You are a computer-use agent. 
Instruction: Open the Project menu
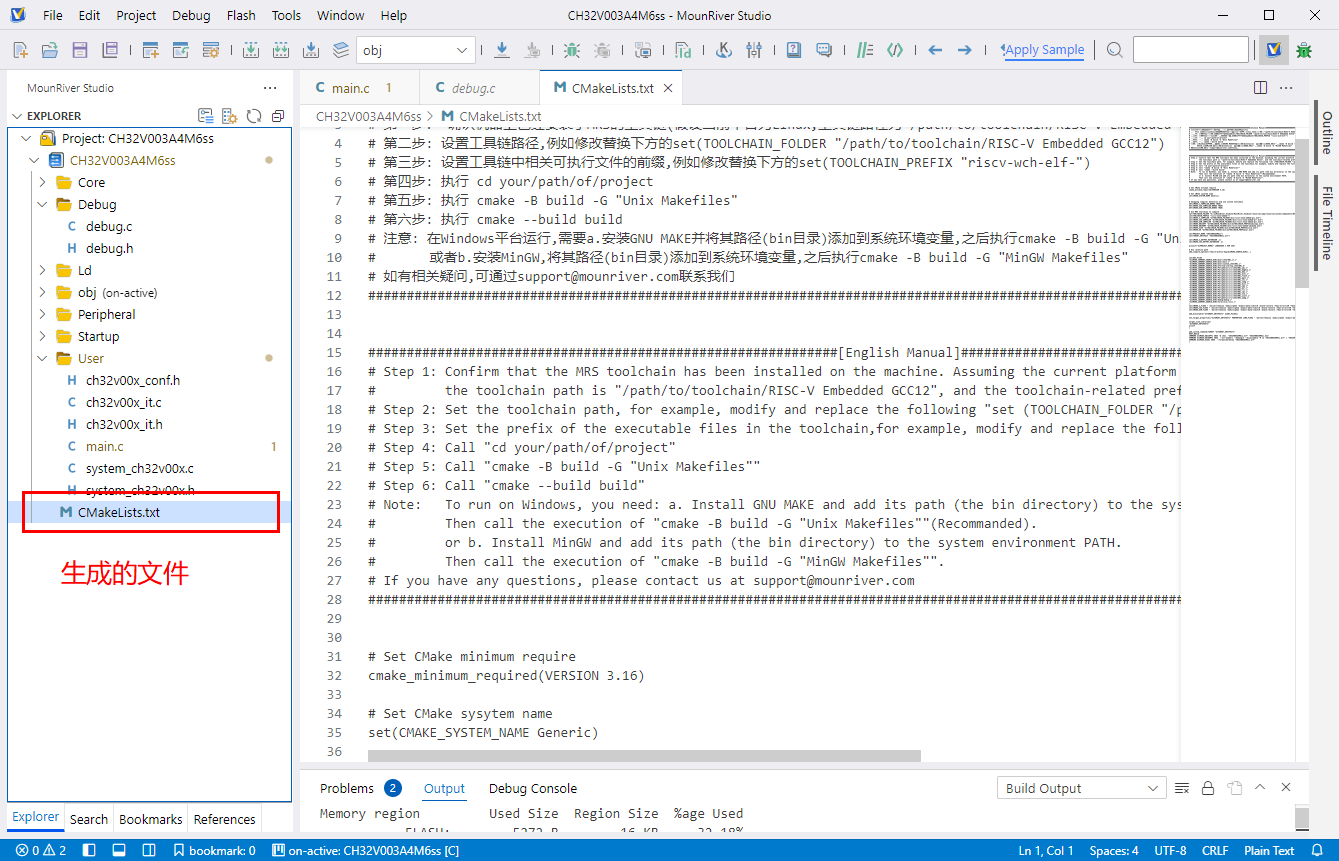tap(136, 15)
